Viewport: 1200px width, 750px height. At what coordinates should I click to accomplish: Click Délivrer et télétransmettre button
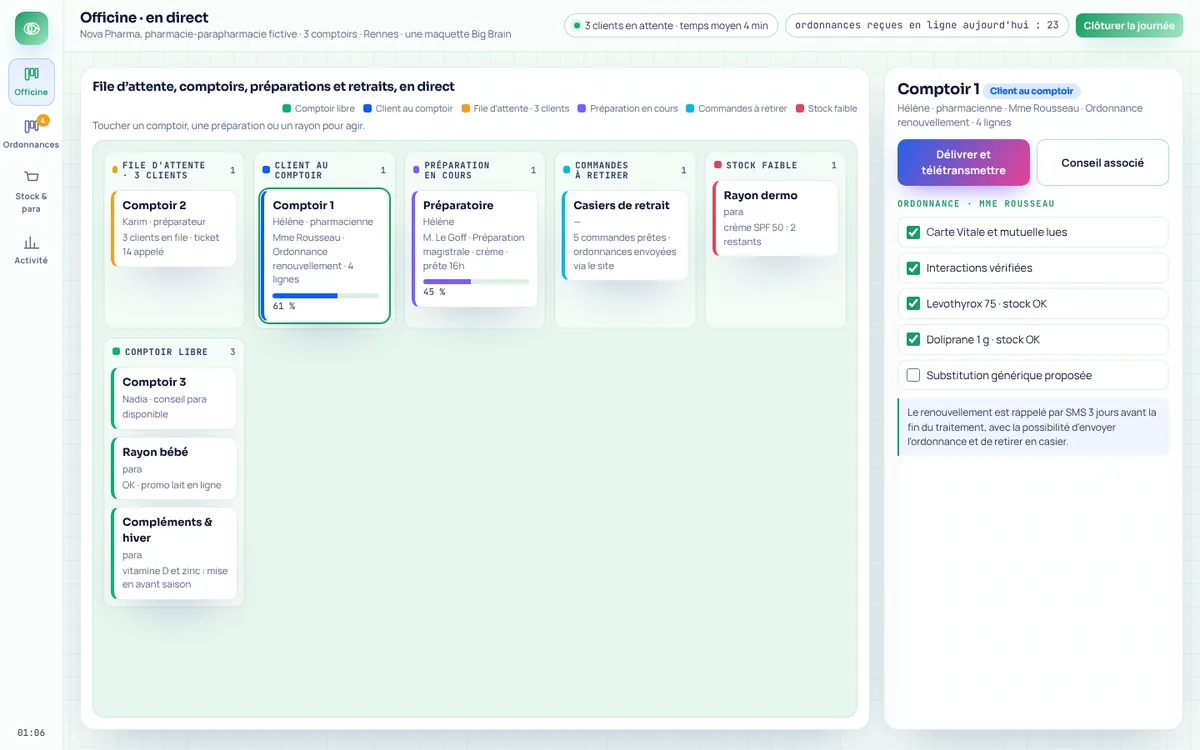pyautogui.click(x=963, y=162)
